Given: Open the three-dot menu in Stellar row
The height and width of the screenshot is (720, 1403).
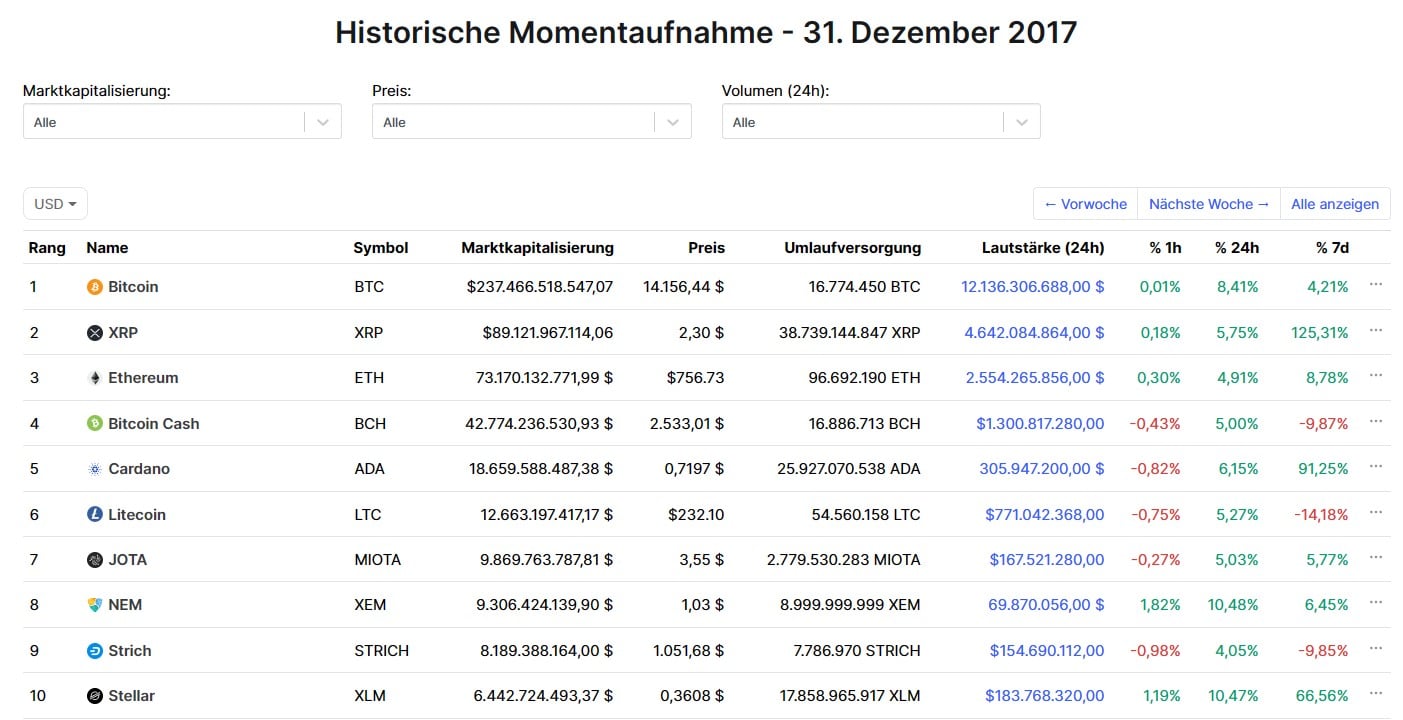Looking at the screenshot, I should click(1376, 693).
